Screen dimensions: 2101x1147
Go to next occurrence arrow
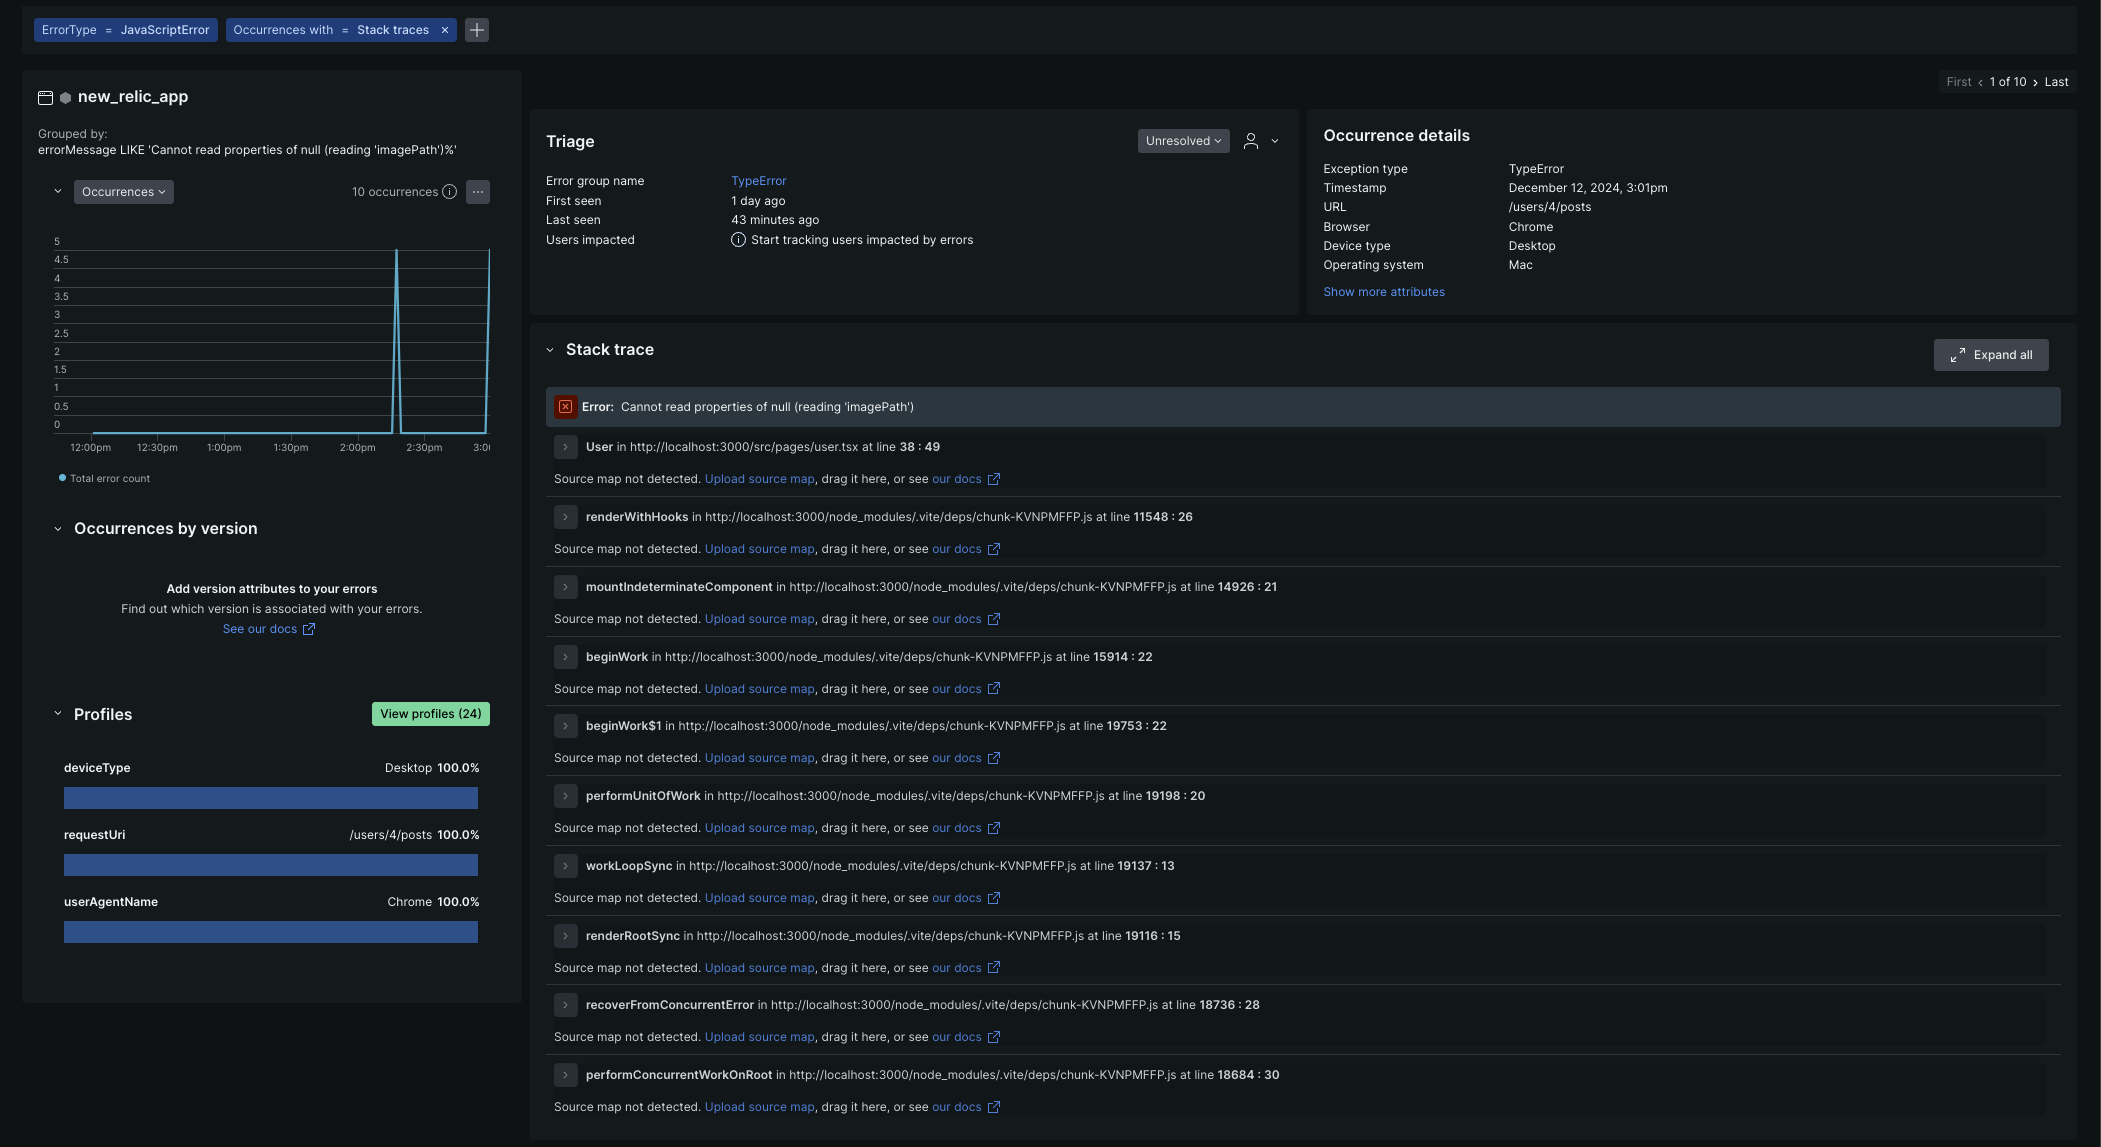click(x=2035, y=82)
